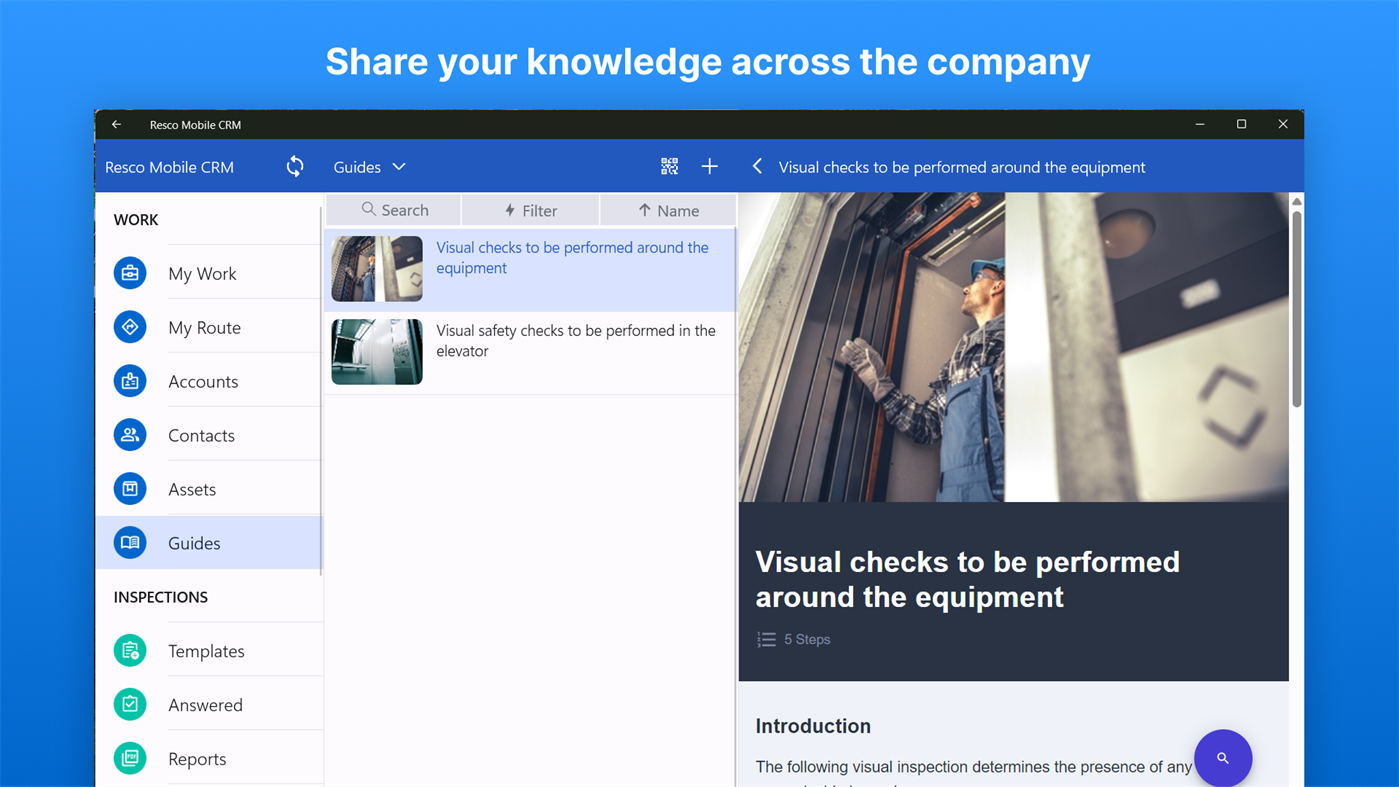This screenshot has height=787, width=1399.
Task: Open the search field in the guides list
Action: pos(393,210)
